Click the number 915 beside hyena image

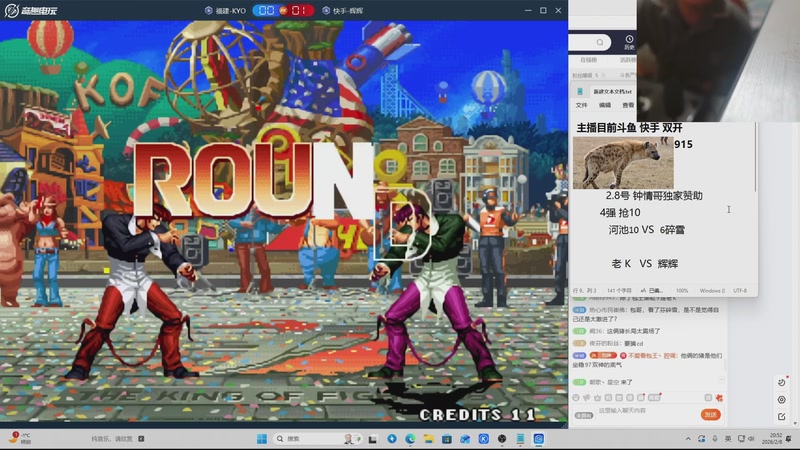pyautogui.click(x=683, y=144)
